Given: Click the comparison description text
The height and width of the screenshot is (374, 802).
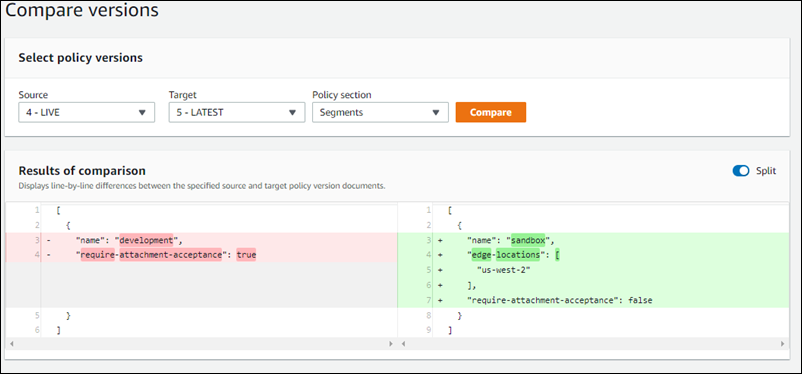Looking at the screenshot, I should click(x=202, y=186).
